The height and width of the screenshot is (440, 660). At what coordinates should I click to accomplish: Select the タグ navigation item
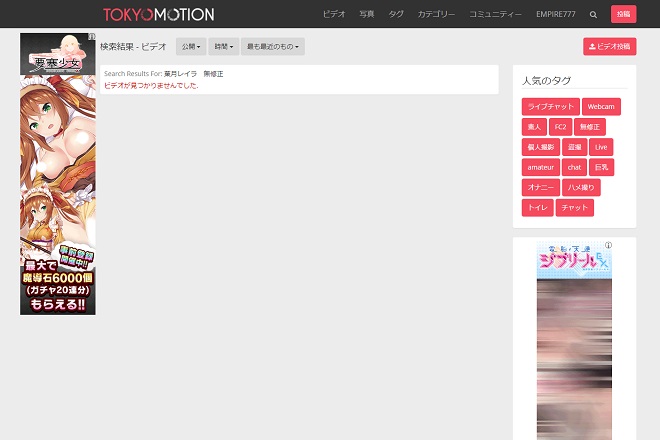click(x=396, y=15)
